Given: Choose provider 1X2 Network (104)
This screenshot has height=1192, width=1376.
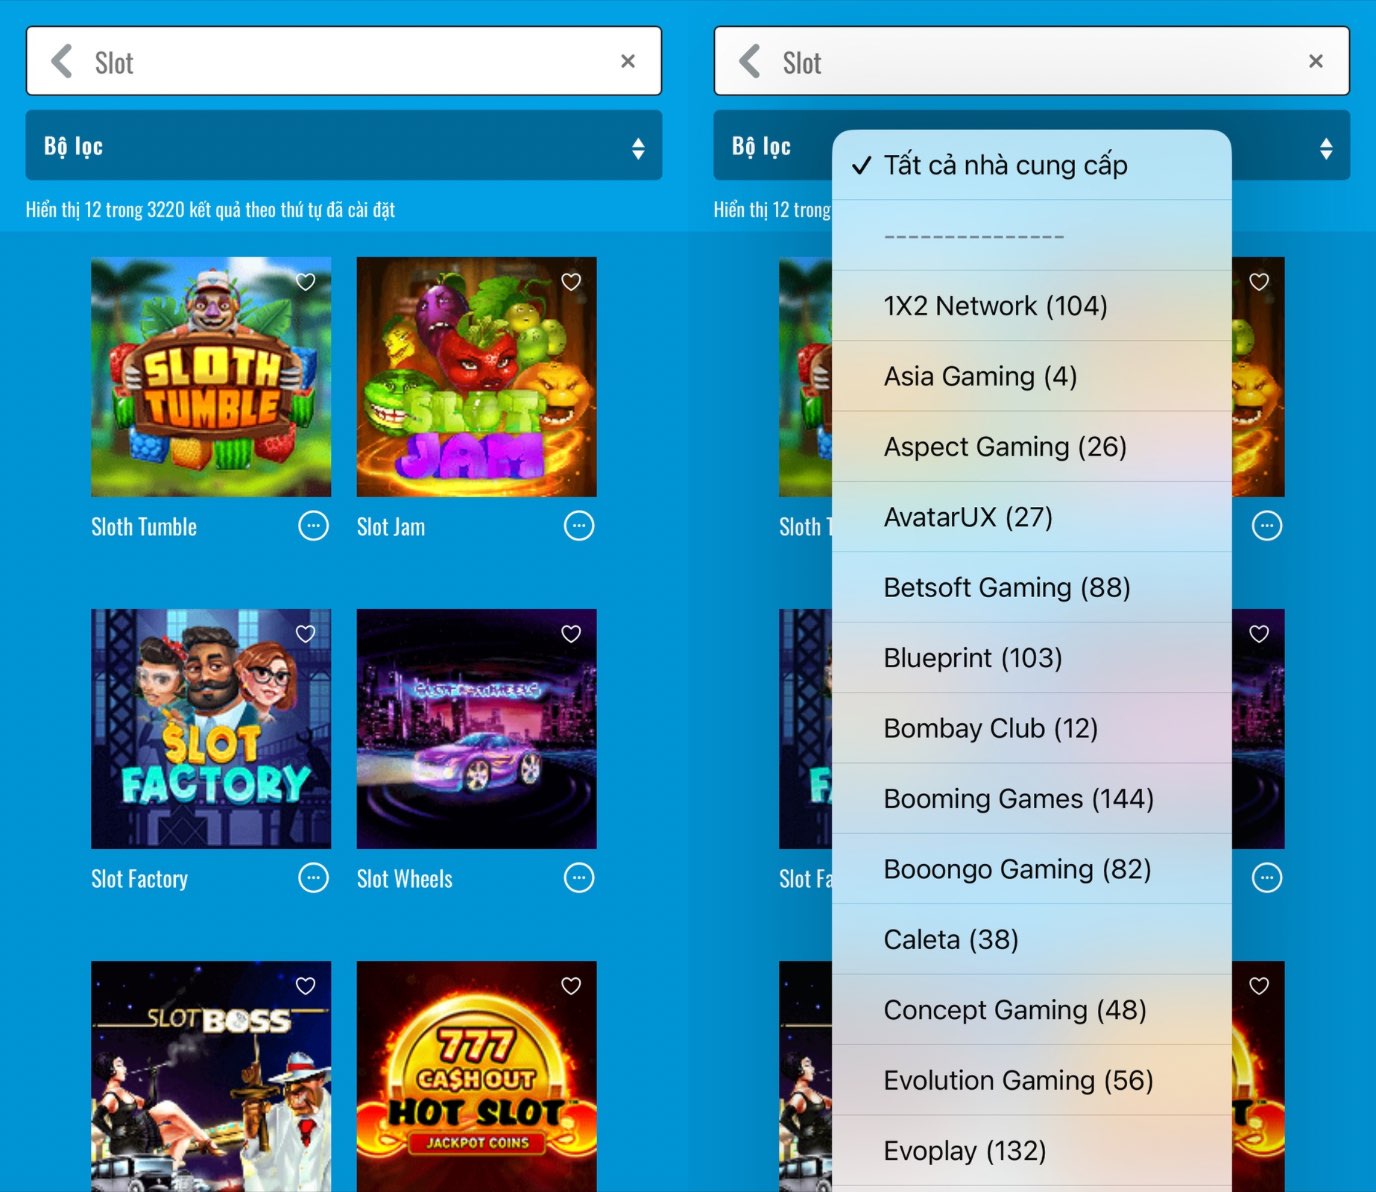Looking at the screenshot, I should point(1032,306).
